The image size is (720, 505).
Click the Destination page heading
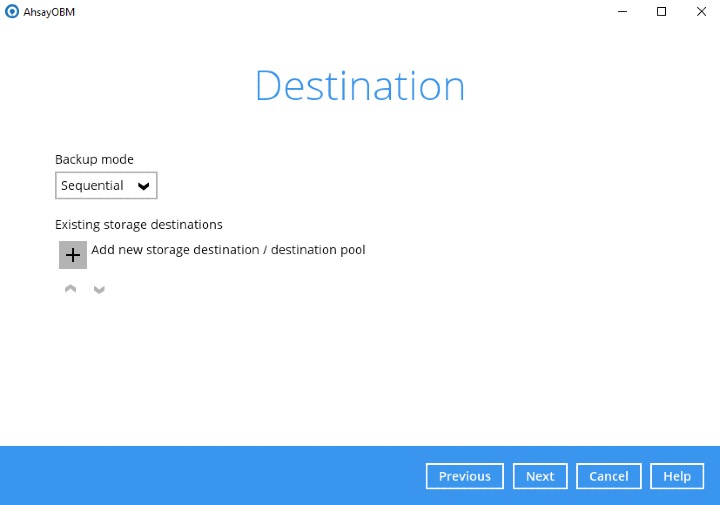[360, 87]
